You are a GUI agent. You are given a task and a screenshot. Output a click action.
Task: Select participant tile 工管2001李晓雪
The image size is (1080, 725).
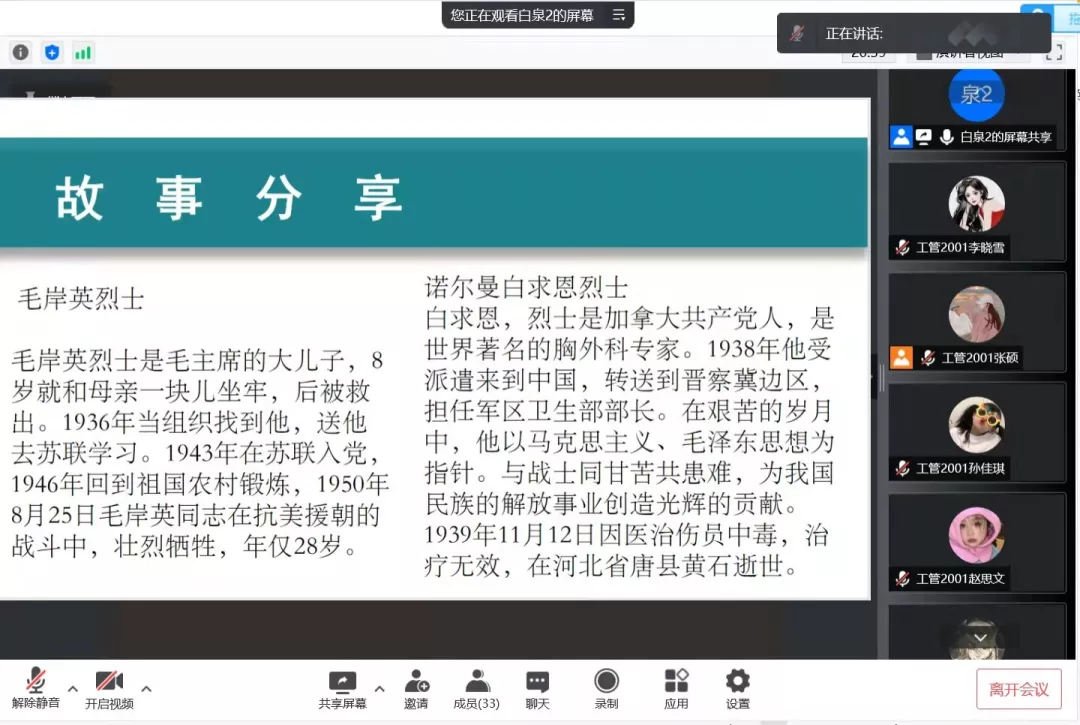point(976,212)
